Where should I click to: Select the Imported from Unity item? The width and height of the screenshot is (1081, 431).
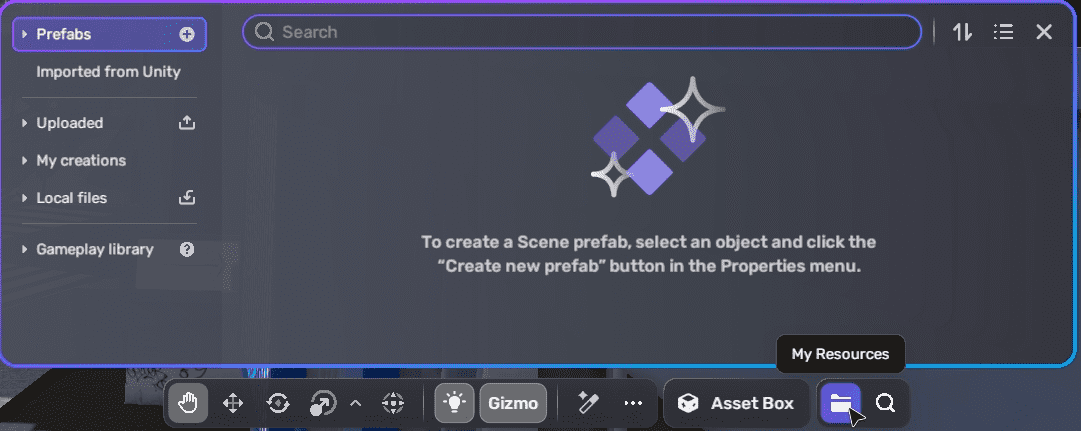[108, 72]
